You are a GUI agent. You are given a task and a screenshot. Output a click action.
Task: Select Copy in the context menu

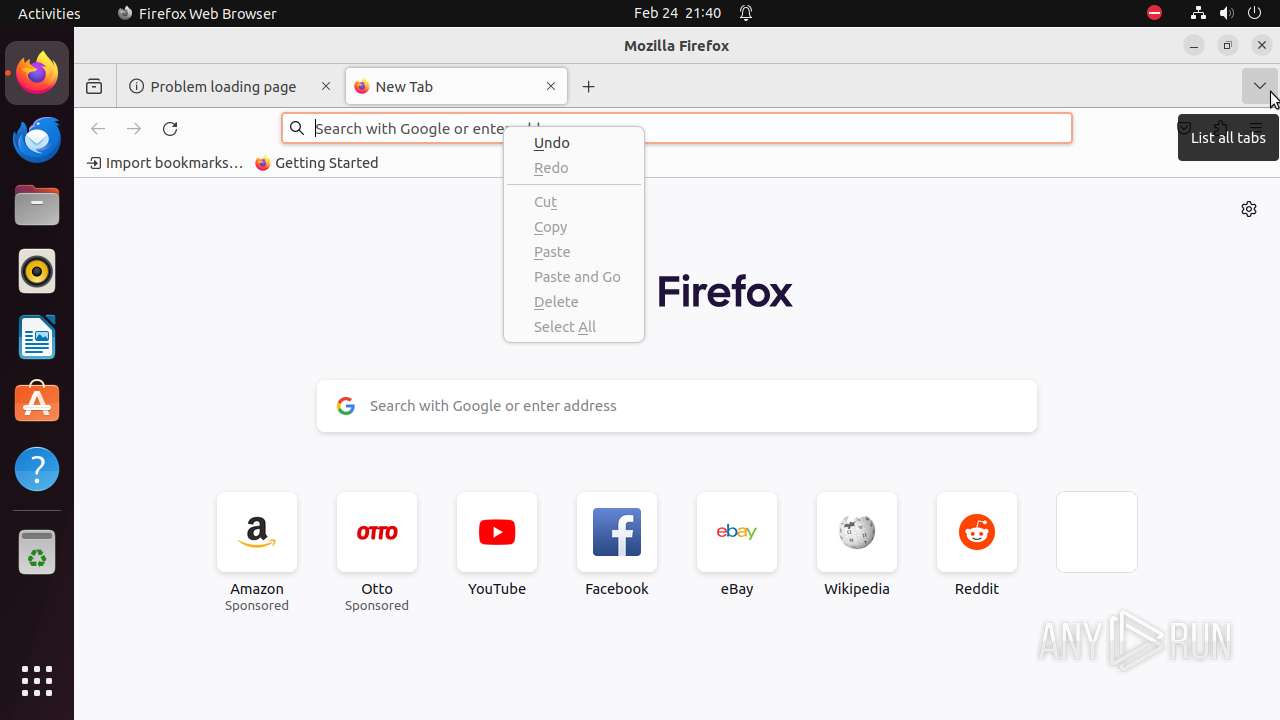point(574,227)
